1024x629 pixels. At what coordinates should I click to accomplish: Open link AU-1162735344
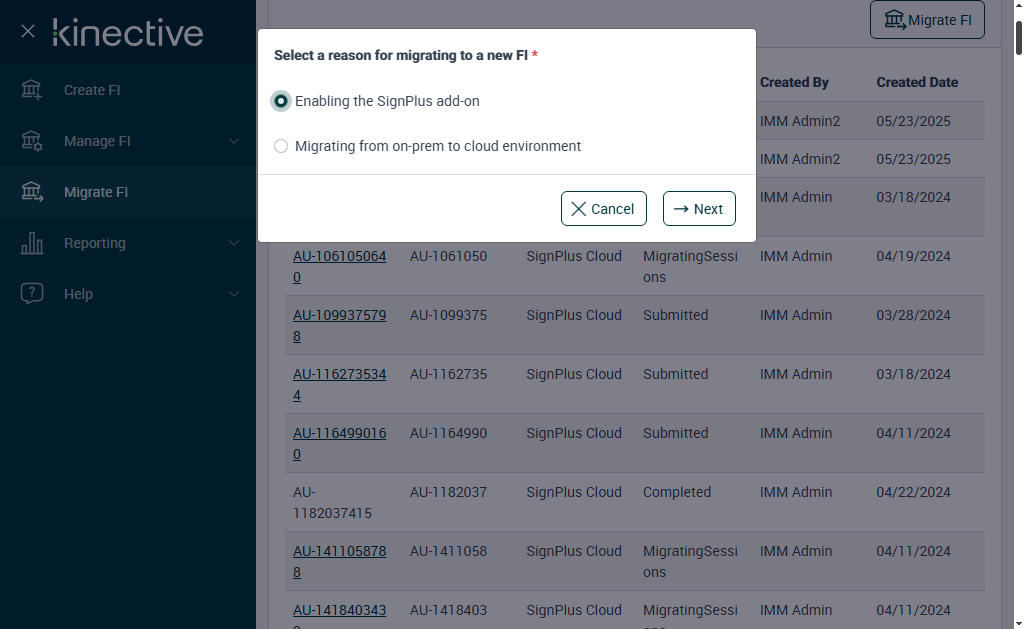[x=340, y=384]
